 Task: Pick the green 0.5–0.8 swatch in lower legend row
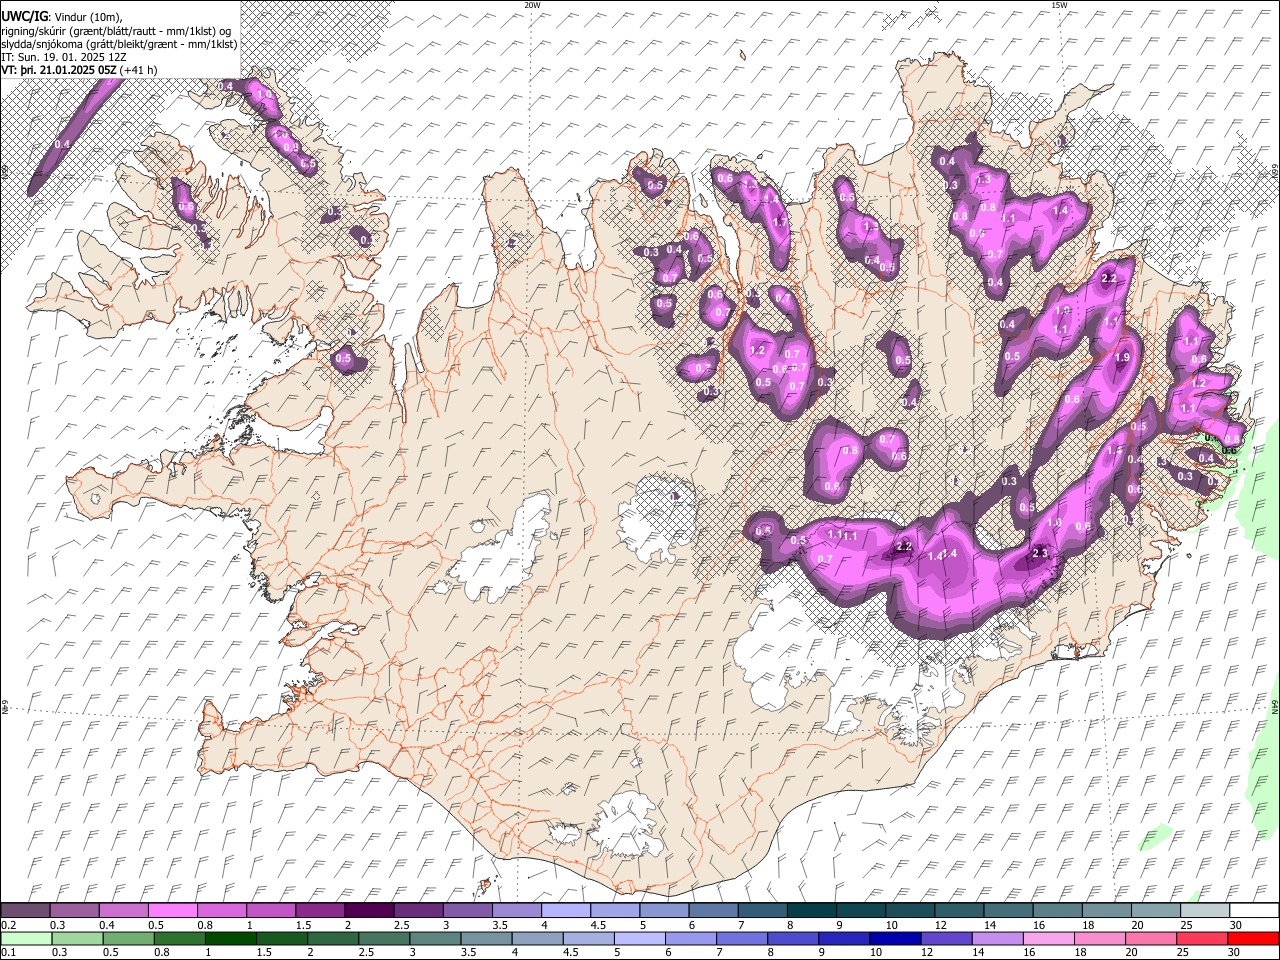tap(128, 938)
